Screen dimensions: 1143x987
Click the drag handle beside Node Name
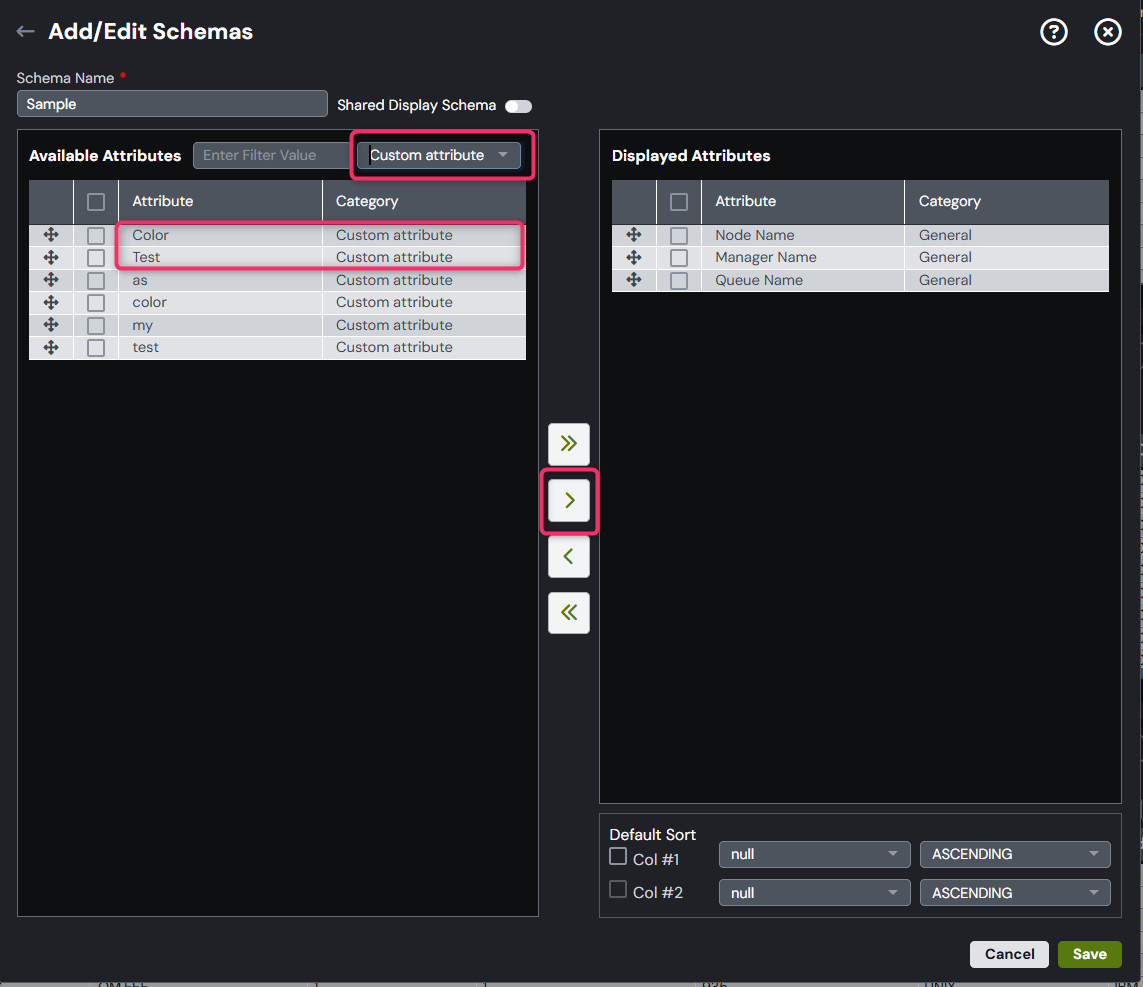click(x=634, y=234)
